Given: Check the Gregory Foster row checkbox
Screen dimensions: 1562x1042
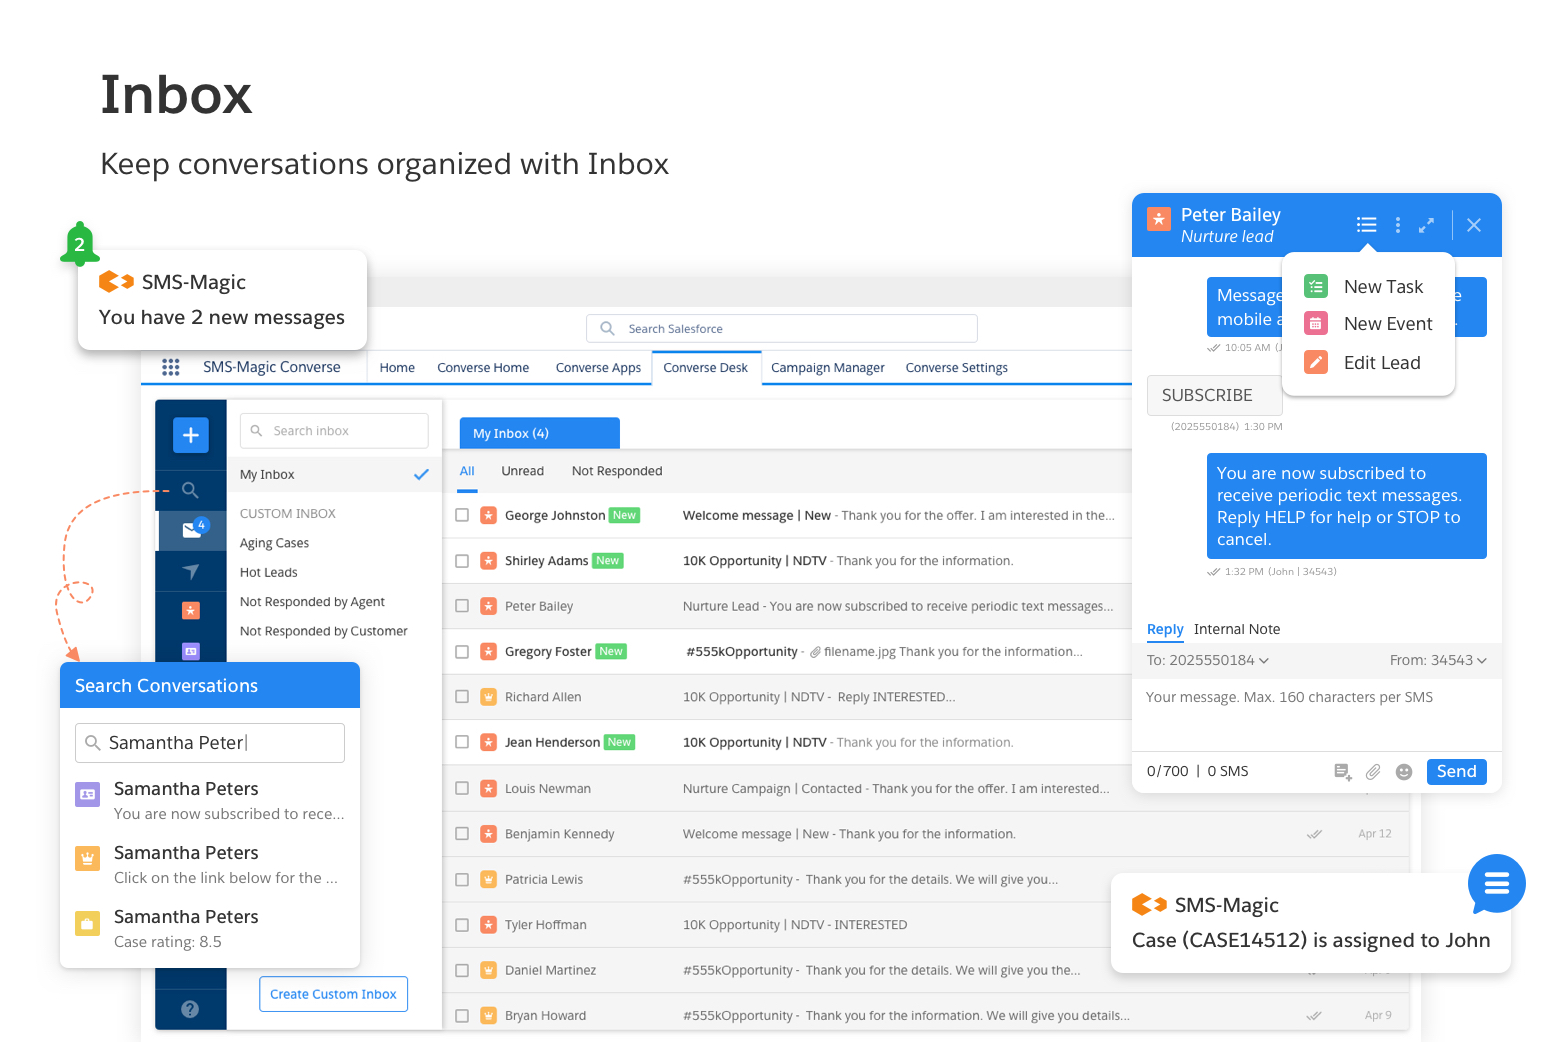Looking at the screenshot, I should [462, 652].
